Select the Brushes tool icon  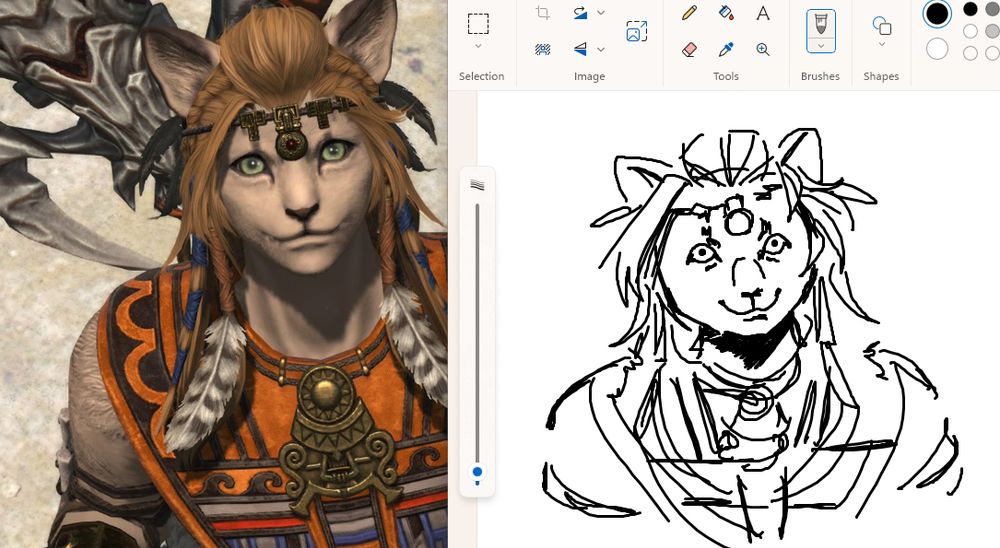pyautogui.click(x=820, y=23)
